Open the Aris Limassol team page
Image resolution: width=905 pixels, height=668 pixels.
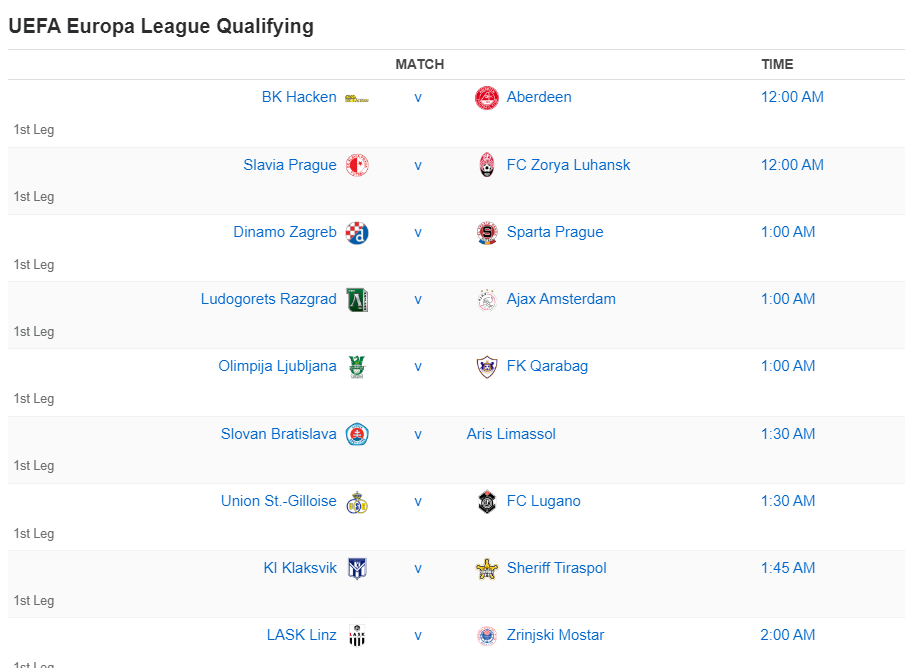[x=511, y=434]
